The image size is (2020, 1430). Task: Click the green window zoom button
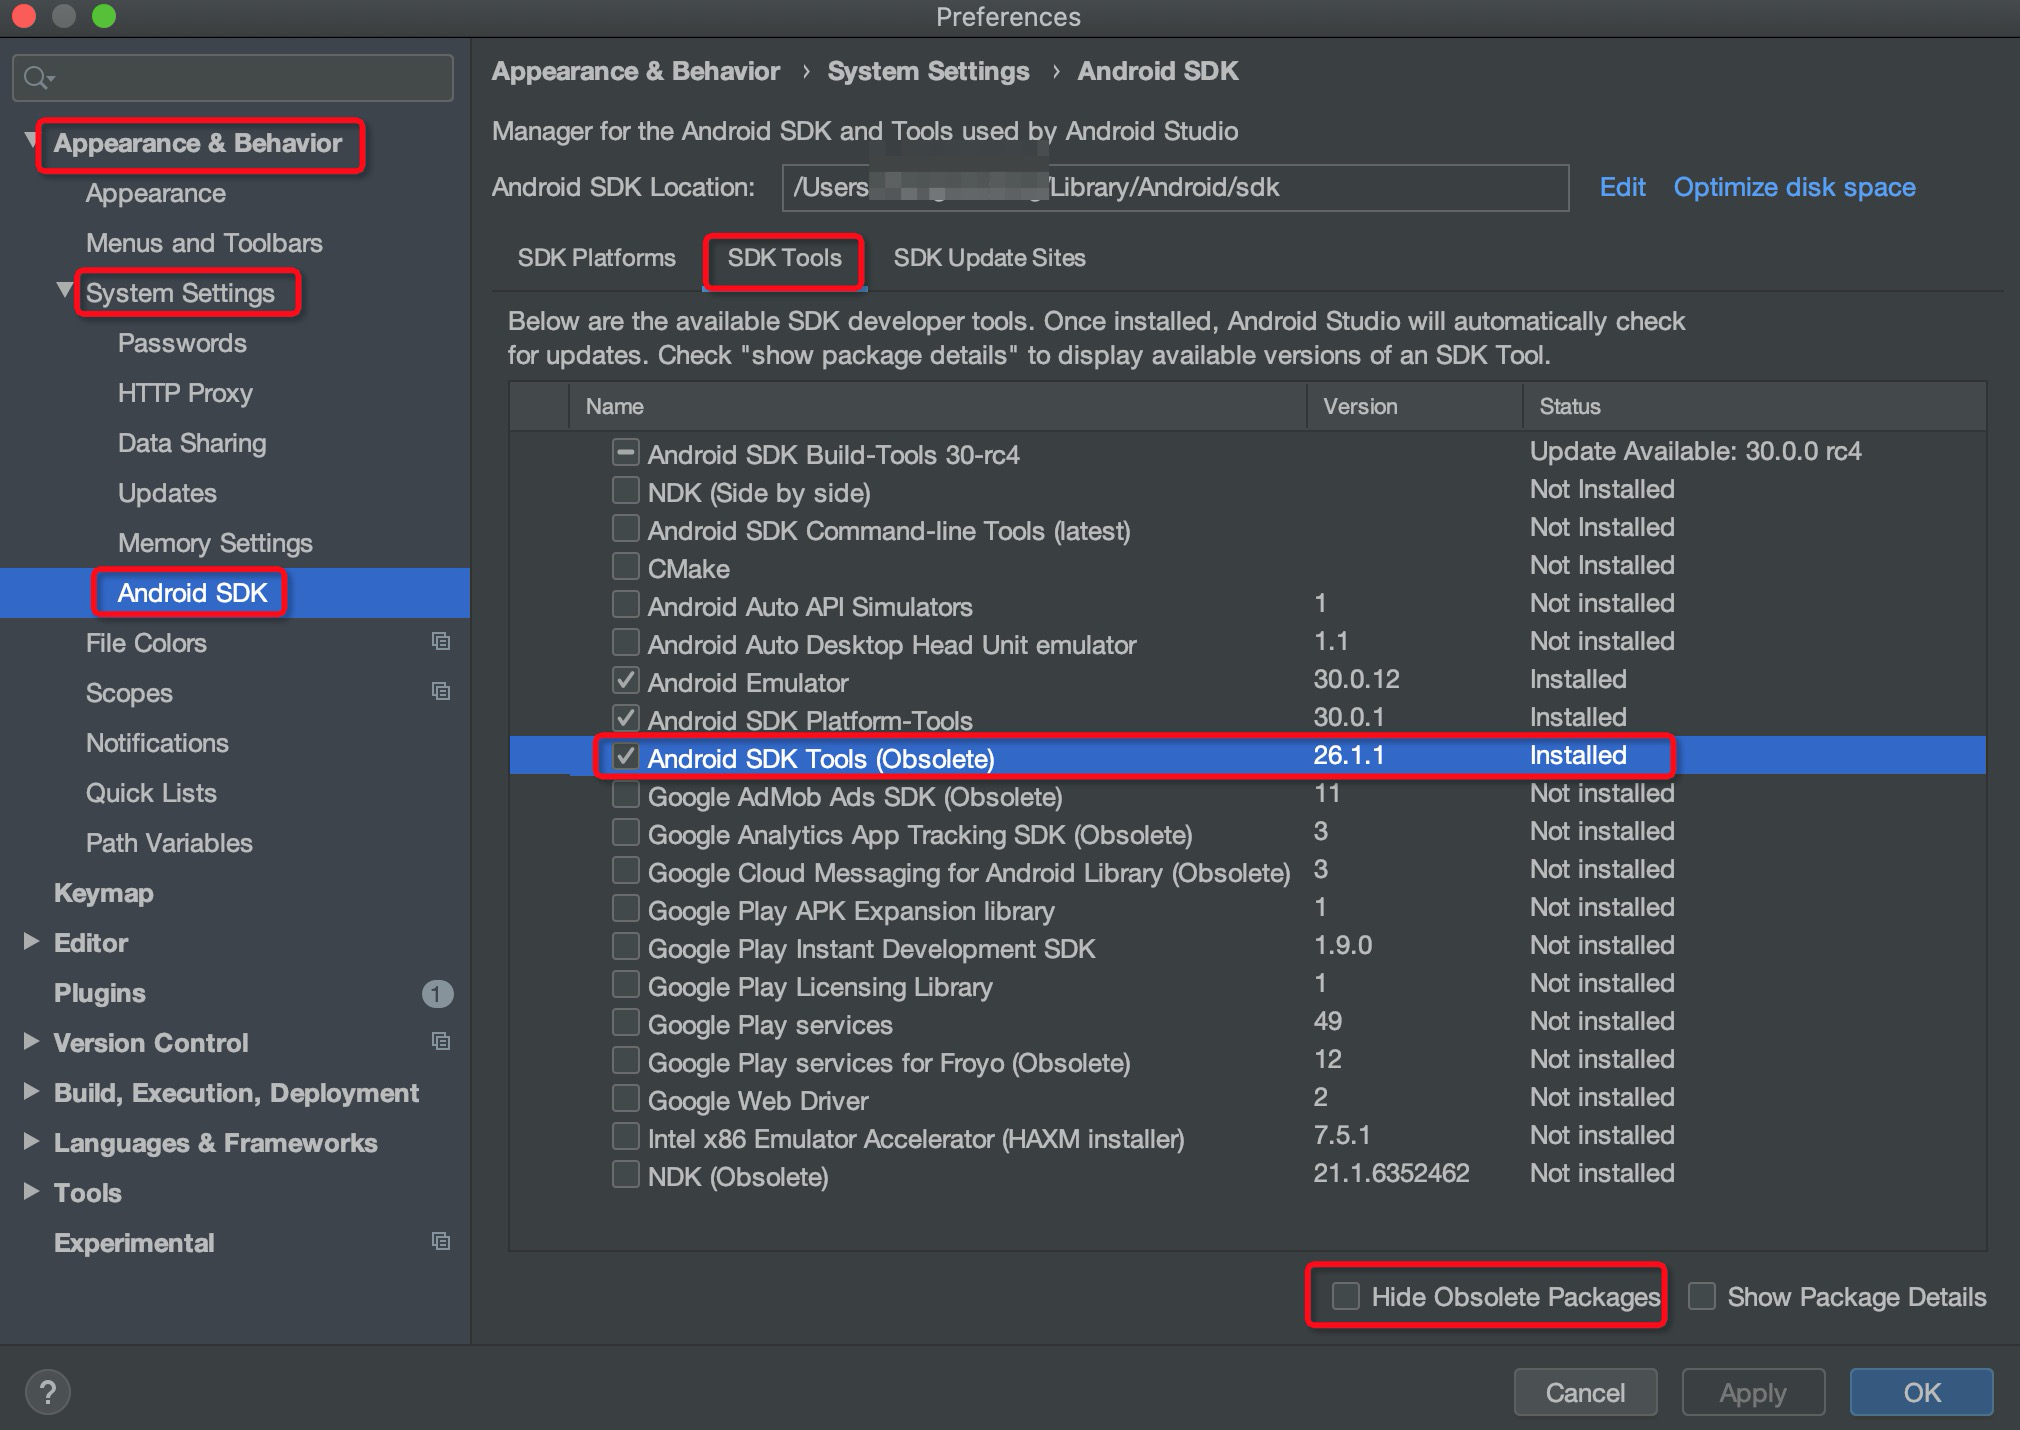click(103, 16)
